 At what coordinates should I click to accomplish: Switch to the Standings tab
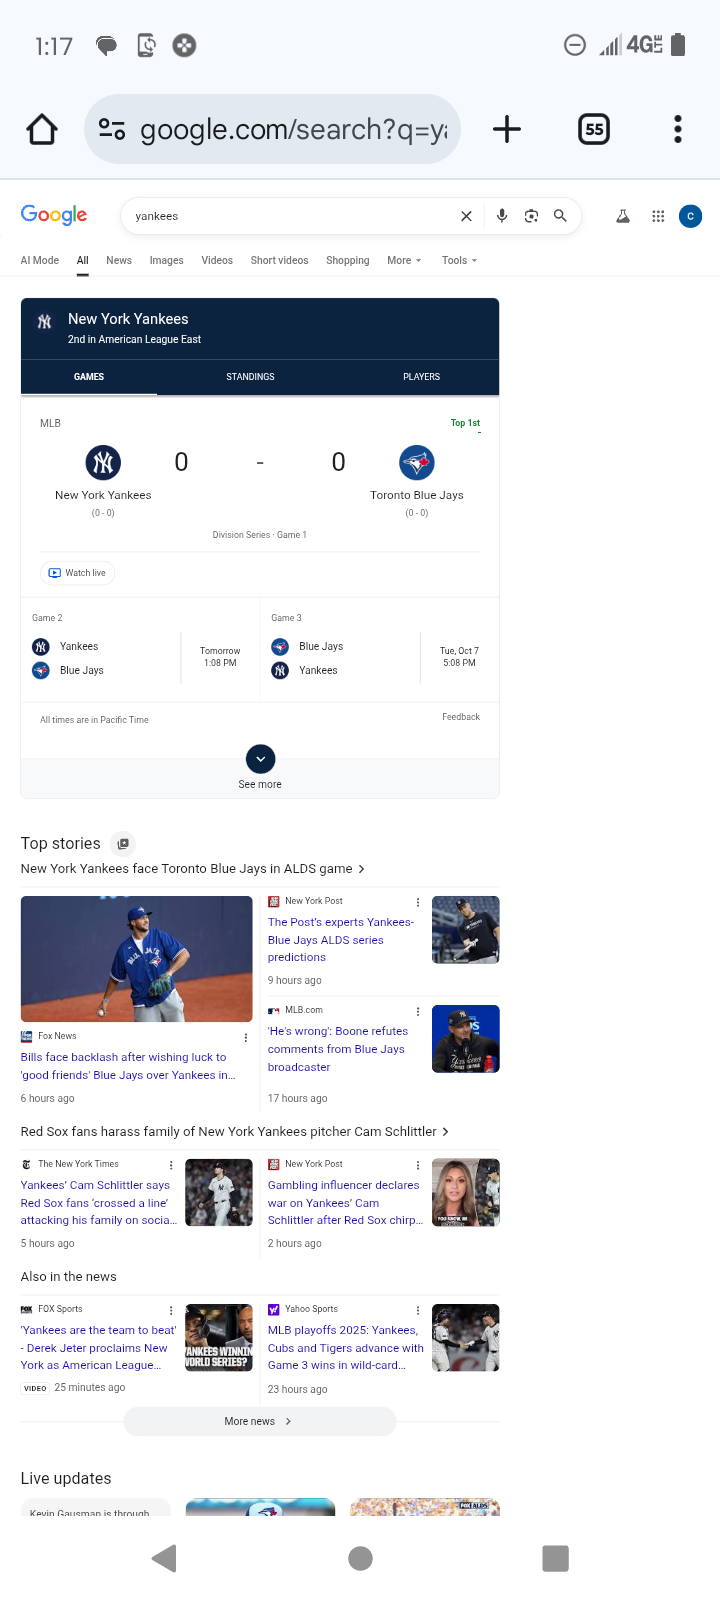pyautogui.click(x=250, y=377)
